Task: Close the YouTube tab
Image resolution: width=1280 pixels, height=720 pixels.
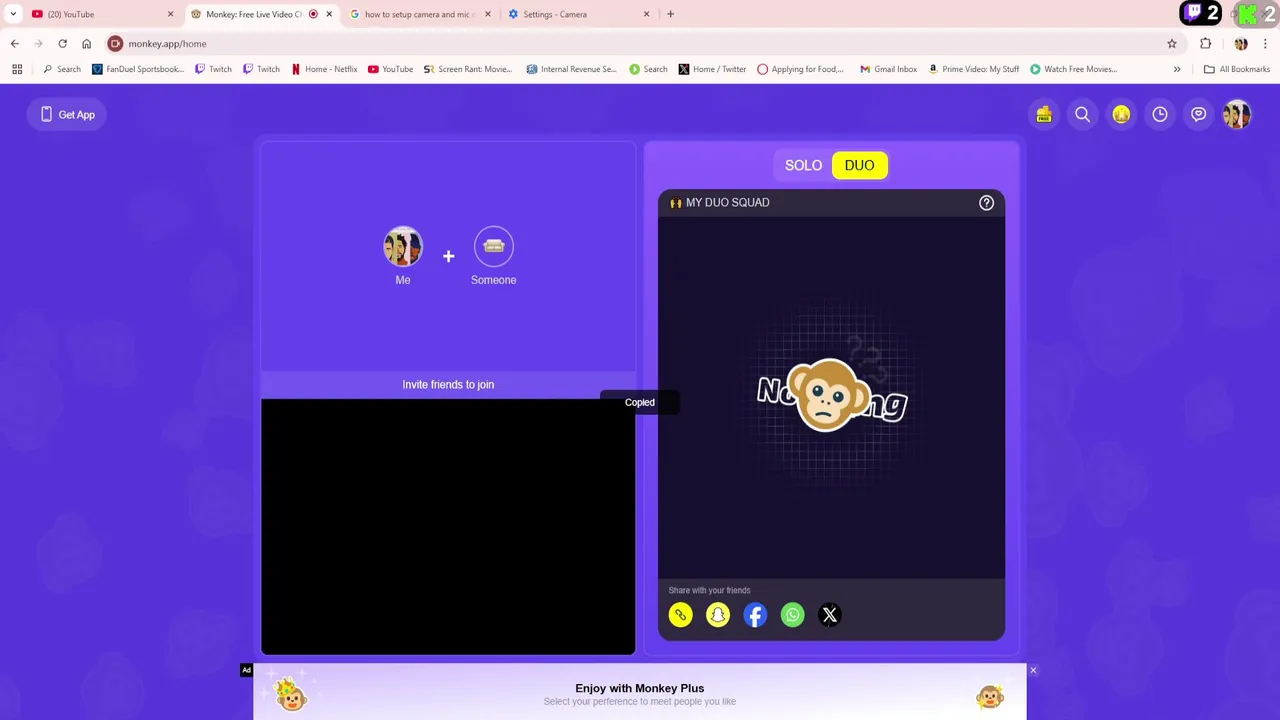Action: [170, 14]
